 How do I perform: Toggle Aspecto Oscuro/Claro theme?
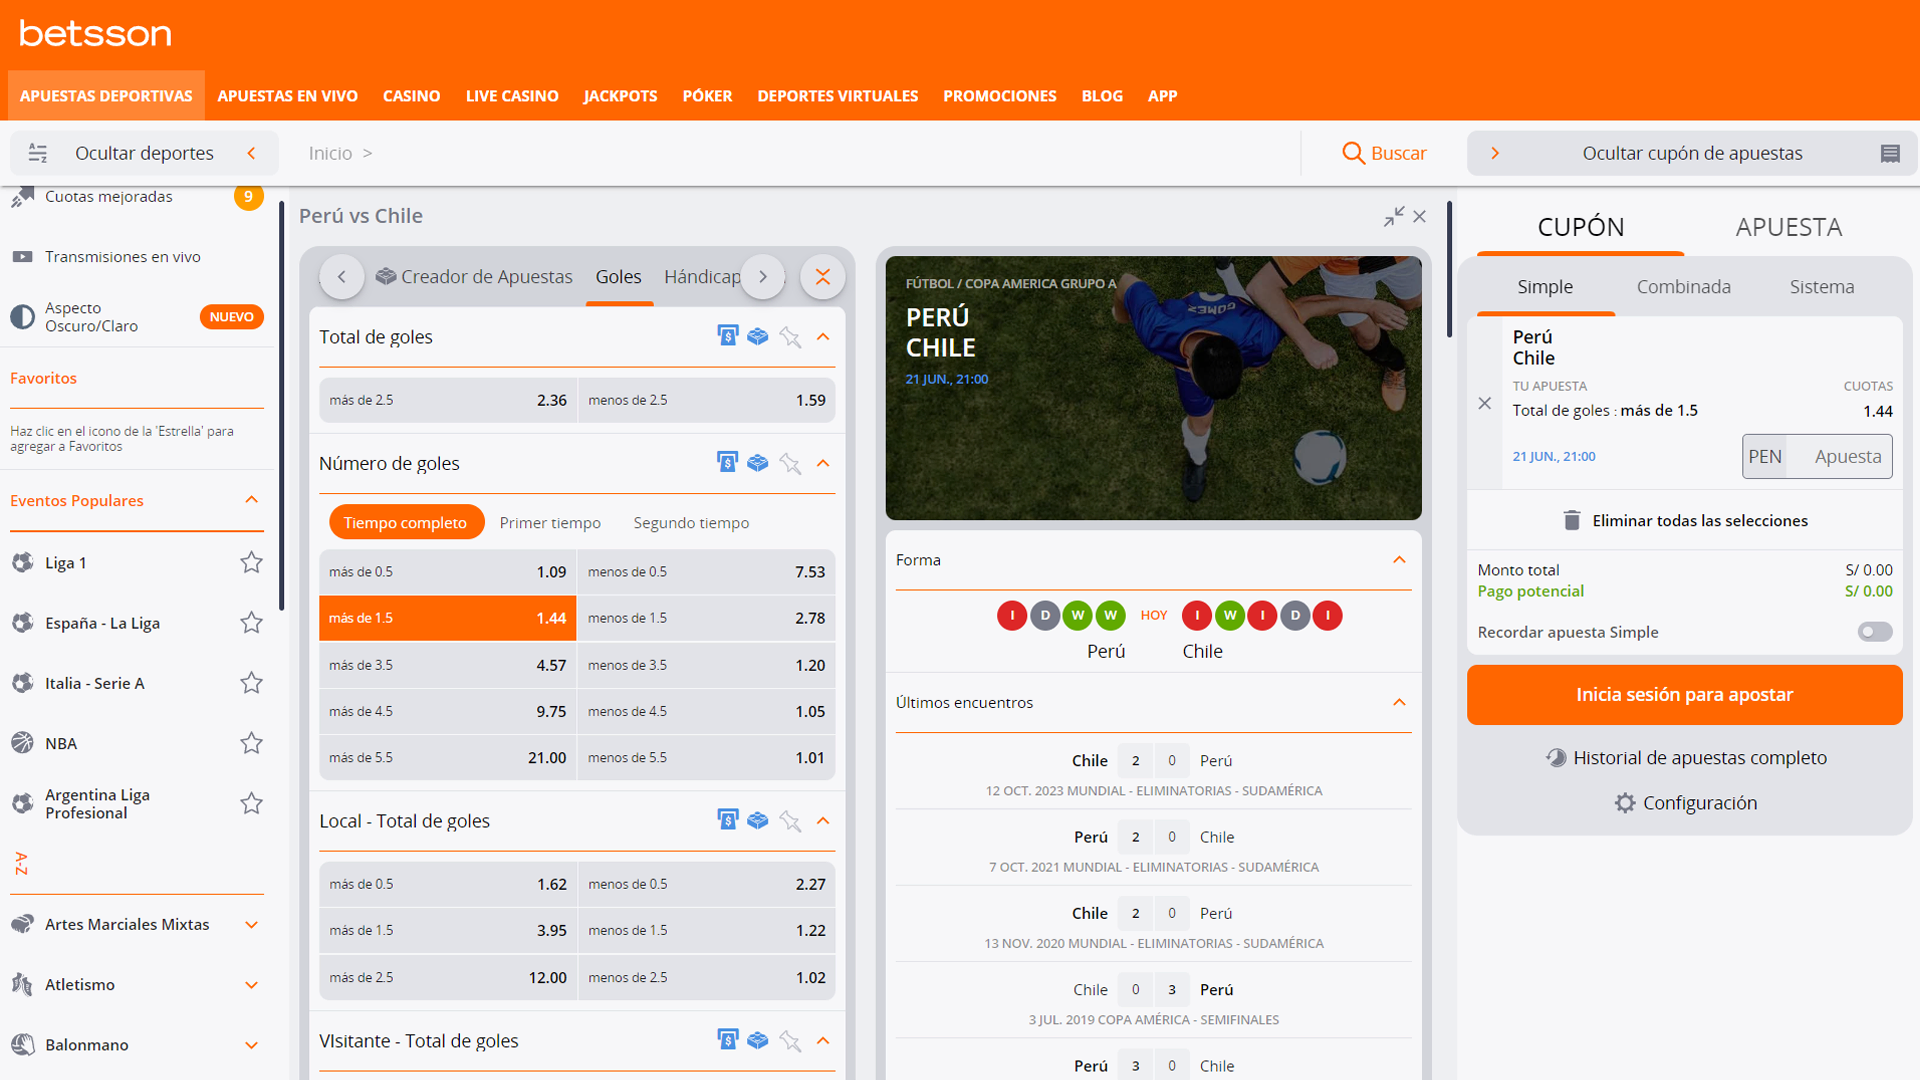(136, 317)
